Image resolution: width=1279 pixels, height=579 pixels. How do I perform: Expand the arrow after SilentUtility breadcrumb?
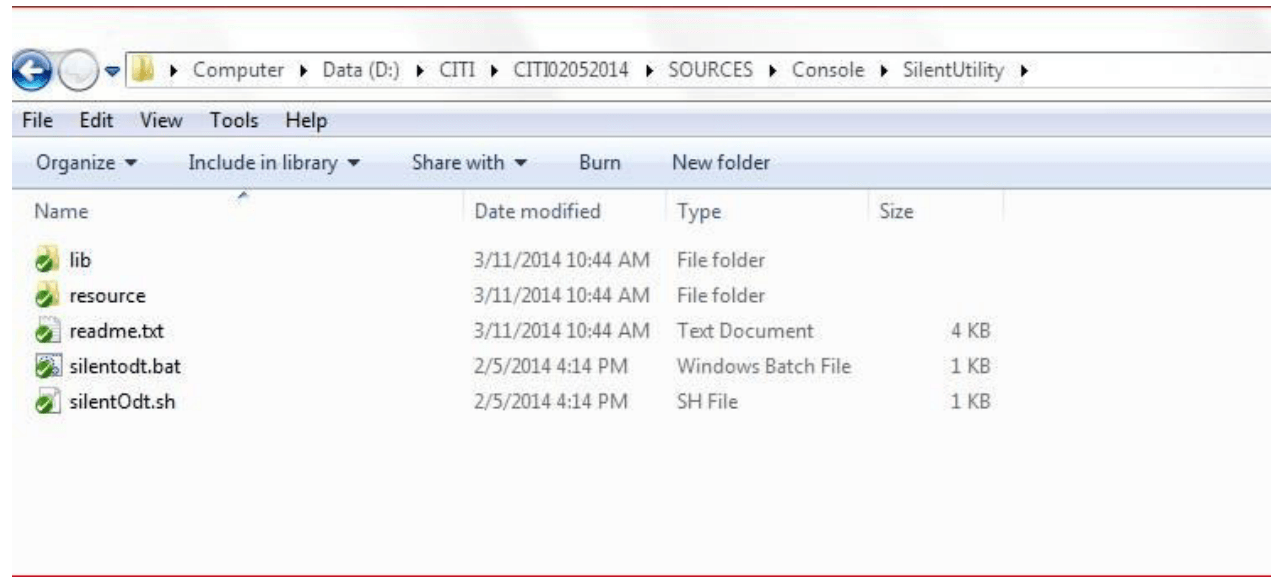coord(1023,72)
